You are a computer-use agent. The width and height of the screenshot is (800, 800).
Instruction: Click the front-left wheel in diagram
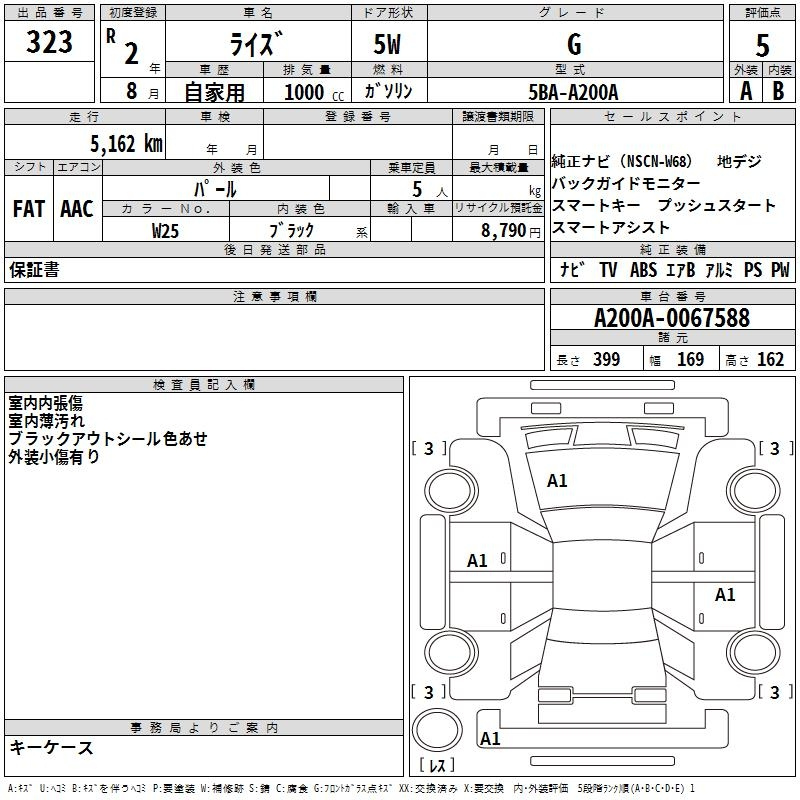point(451,491)
